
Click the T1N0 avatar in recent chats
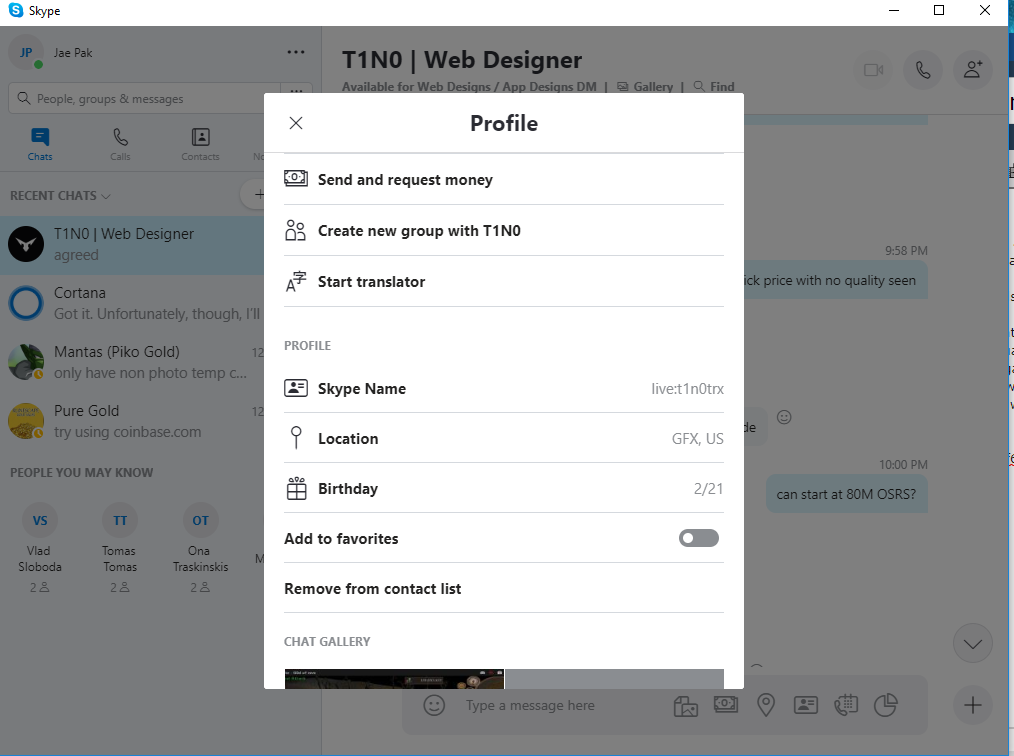(26, 244)
